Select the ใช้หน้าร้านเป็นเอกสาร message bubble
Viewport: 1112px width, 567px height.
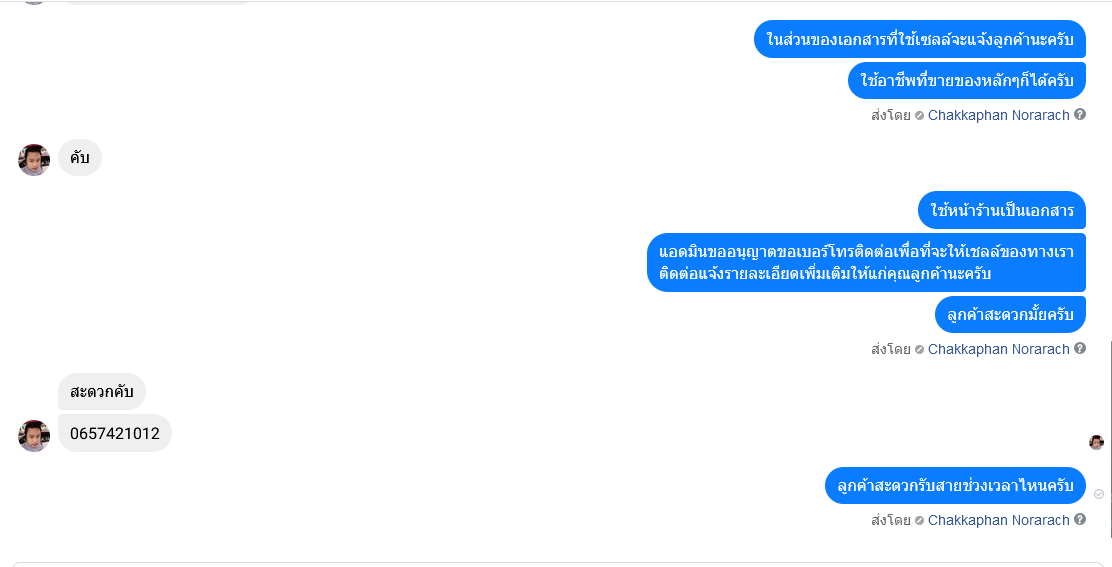tap(1002, 210)
